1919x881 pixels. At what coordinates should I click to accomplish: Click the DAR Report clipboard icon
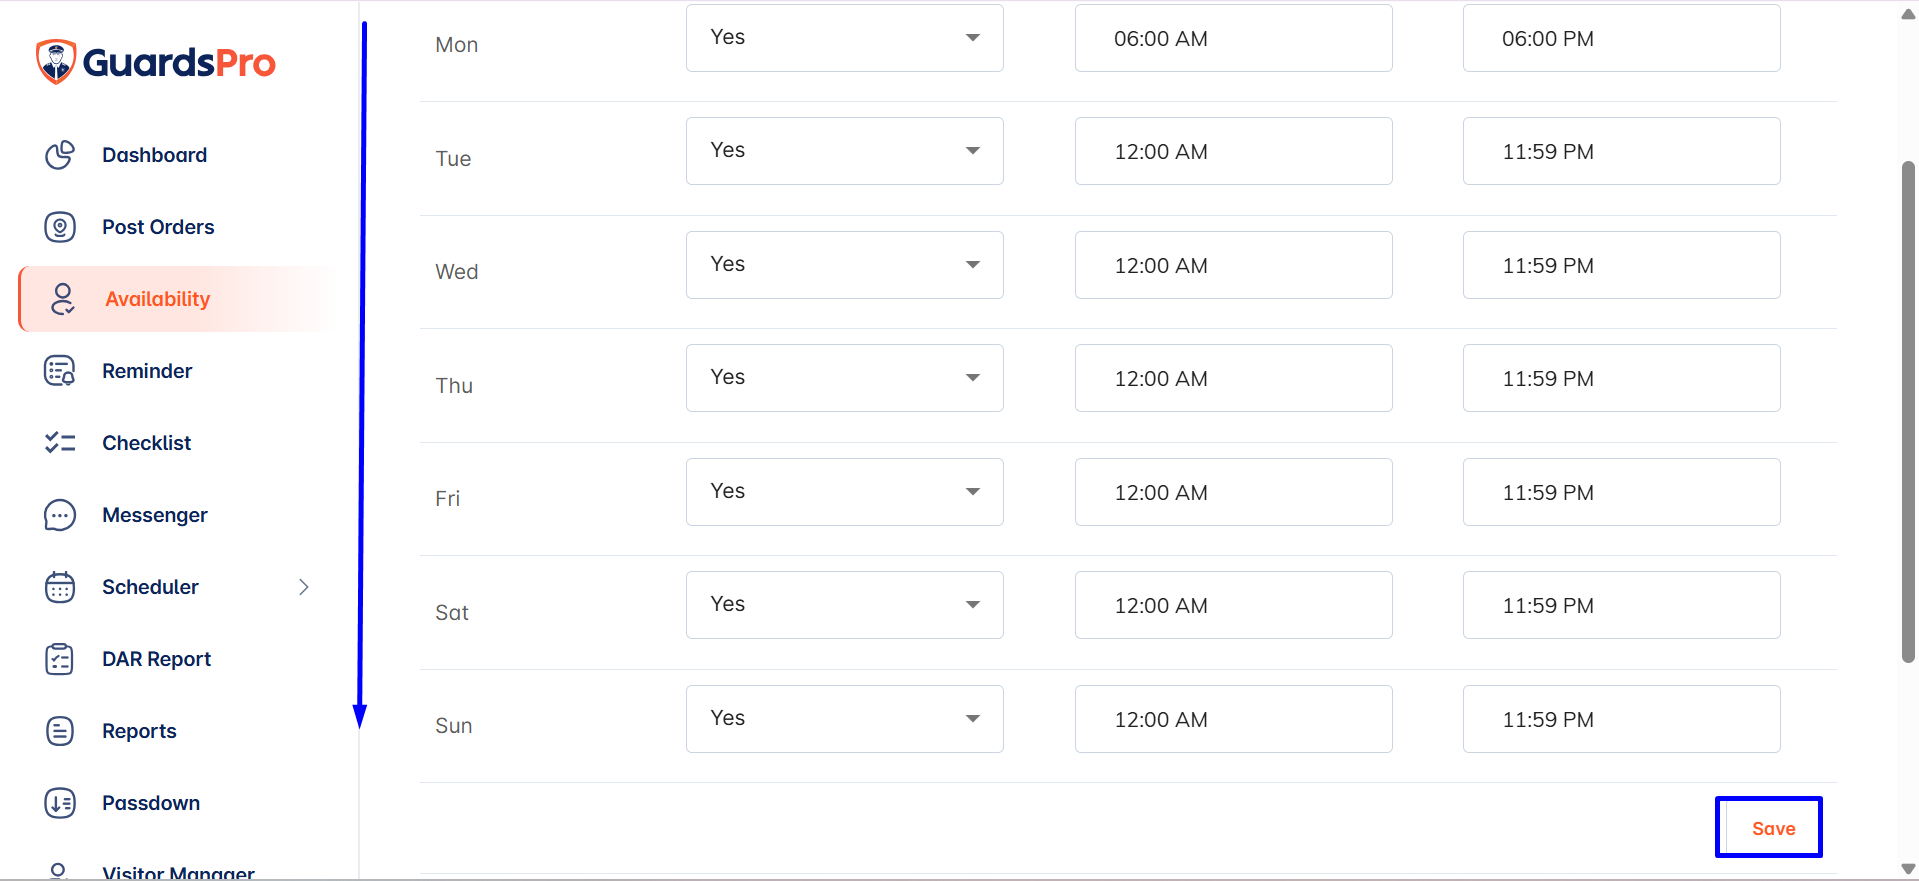tap(60, 659)
